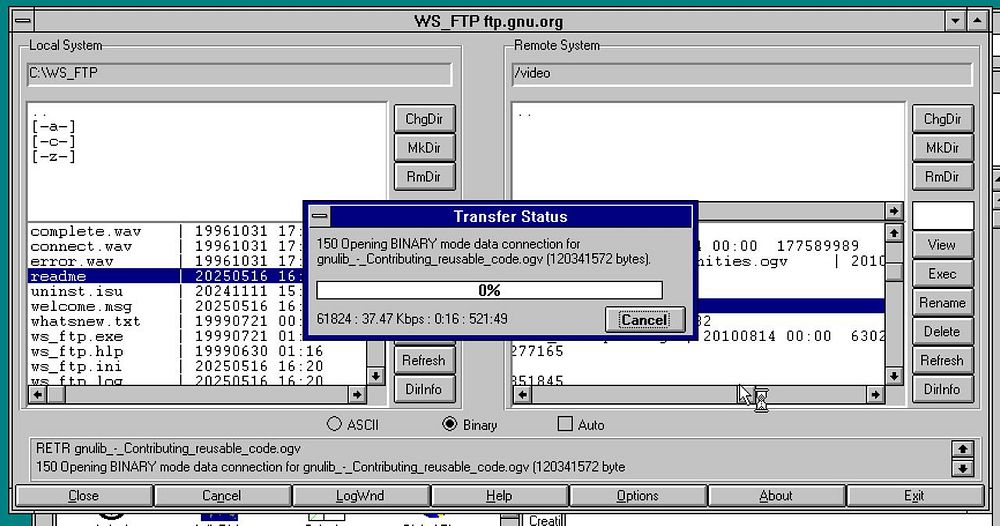
Task: Click the bottom bar Cancel button
Action: point(222,495)
